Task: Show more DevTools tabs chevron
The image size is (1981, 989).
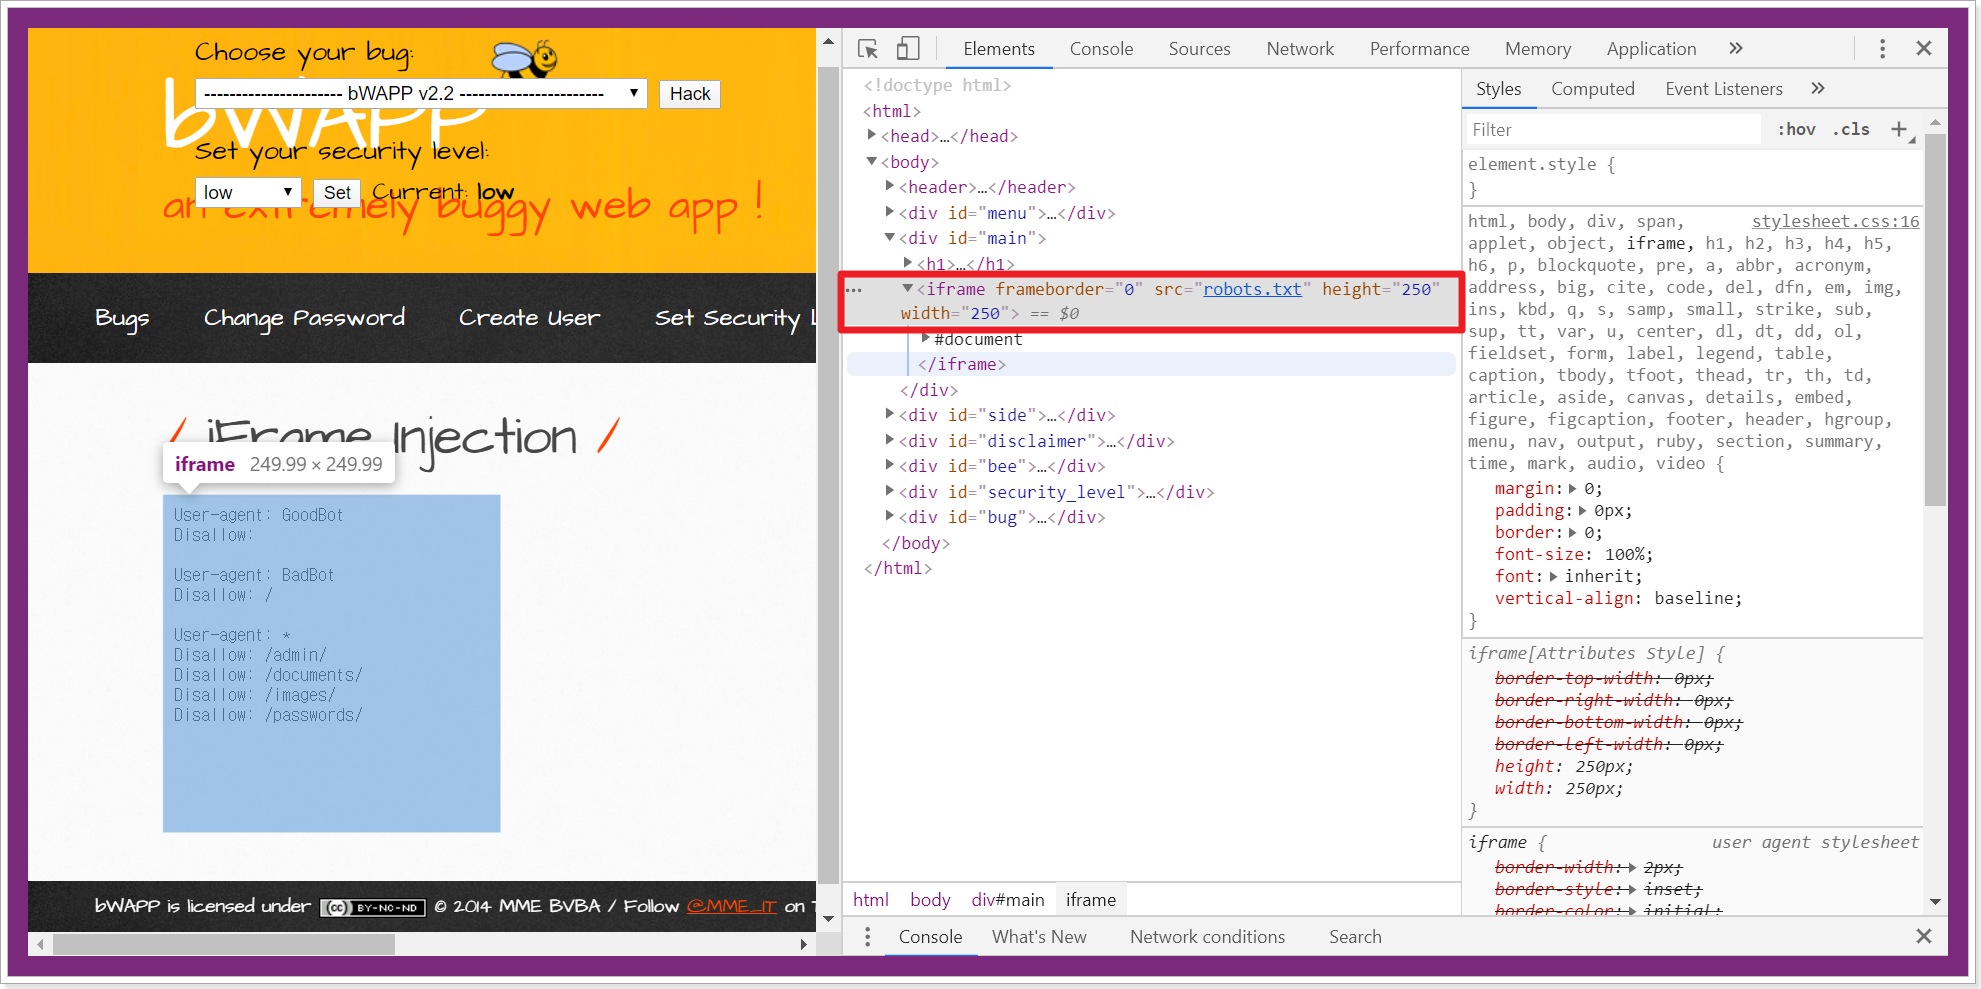Action: [1736, 48]
